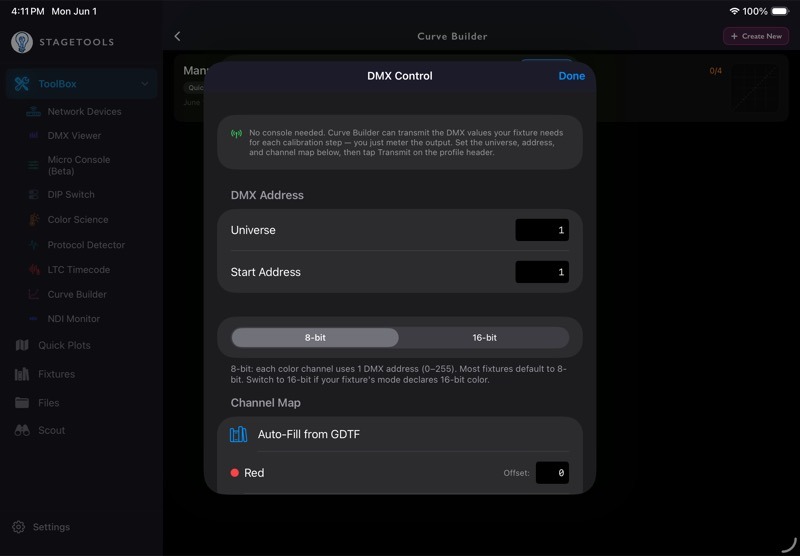
Task: Open Scout section
Action: click(x=51, y=431)
